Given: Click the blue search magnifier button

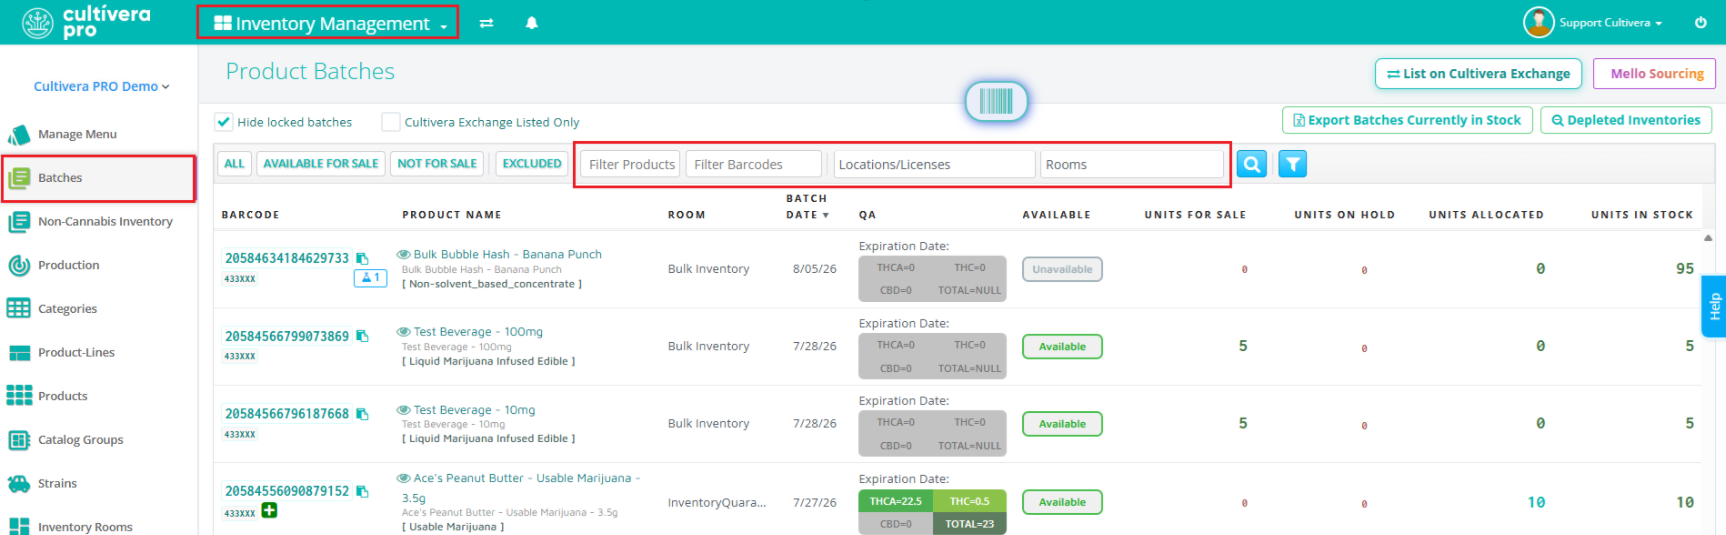Looking at the screenshot, I should pyautogui.click(x=1251, y=164).
